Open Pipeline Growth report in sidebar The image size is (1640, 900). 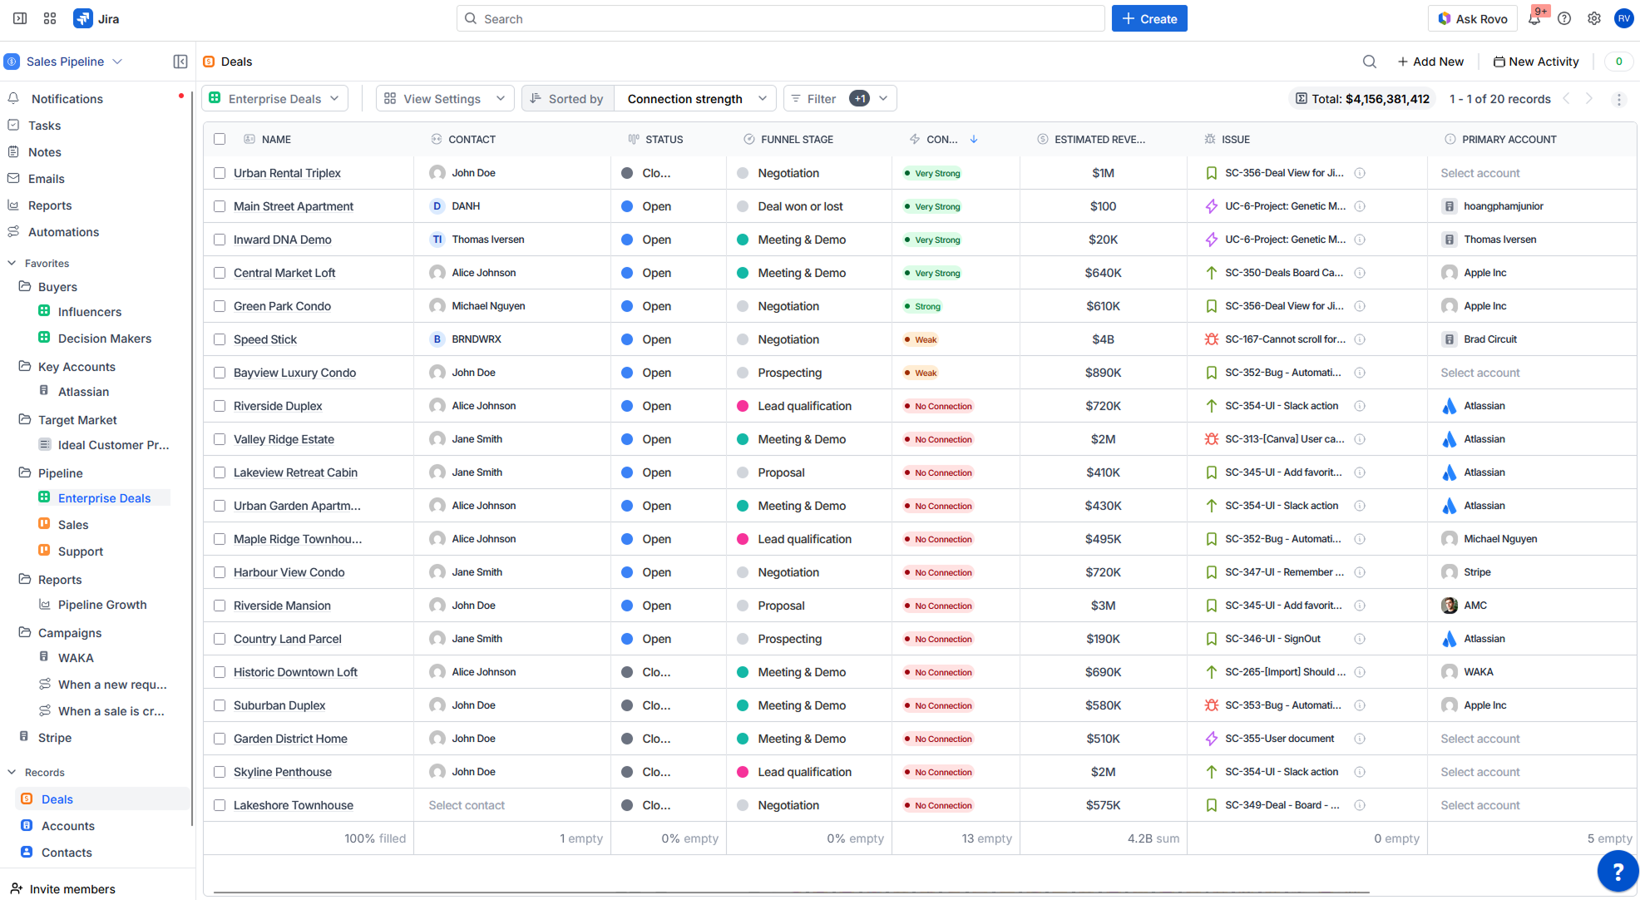click(x=102, y=605)
